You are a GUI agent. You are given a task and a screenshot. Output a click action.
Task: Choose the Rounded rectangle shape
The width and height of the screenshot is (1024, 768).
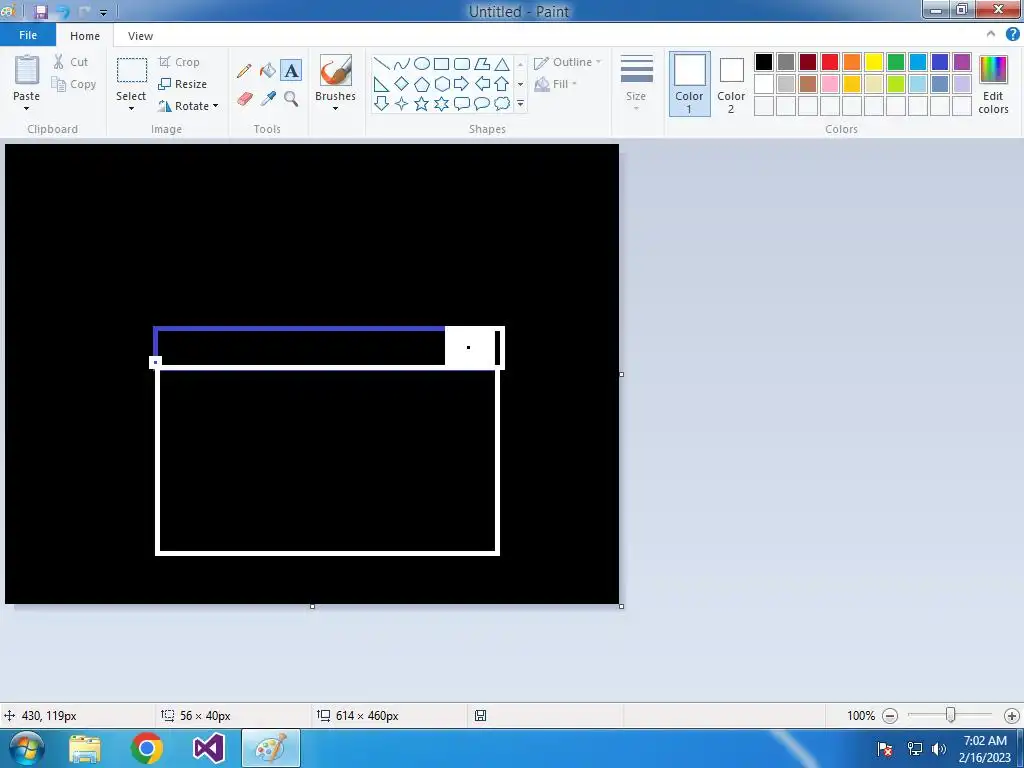click(462, 64)
